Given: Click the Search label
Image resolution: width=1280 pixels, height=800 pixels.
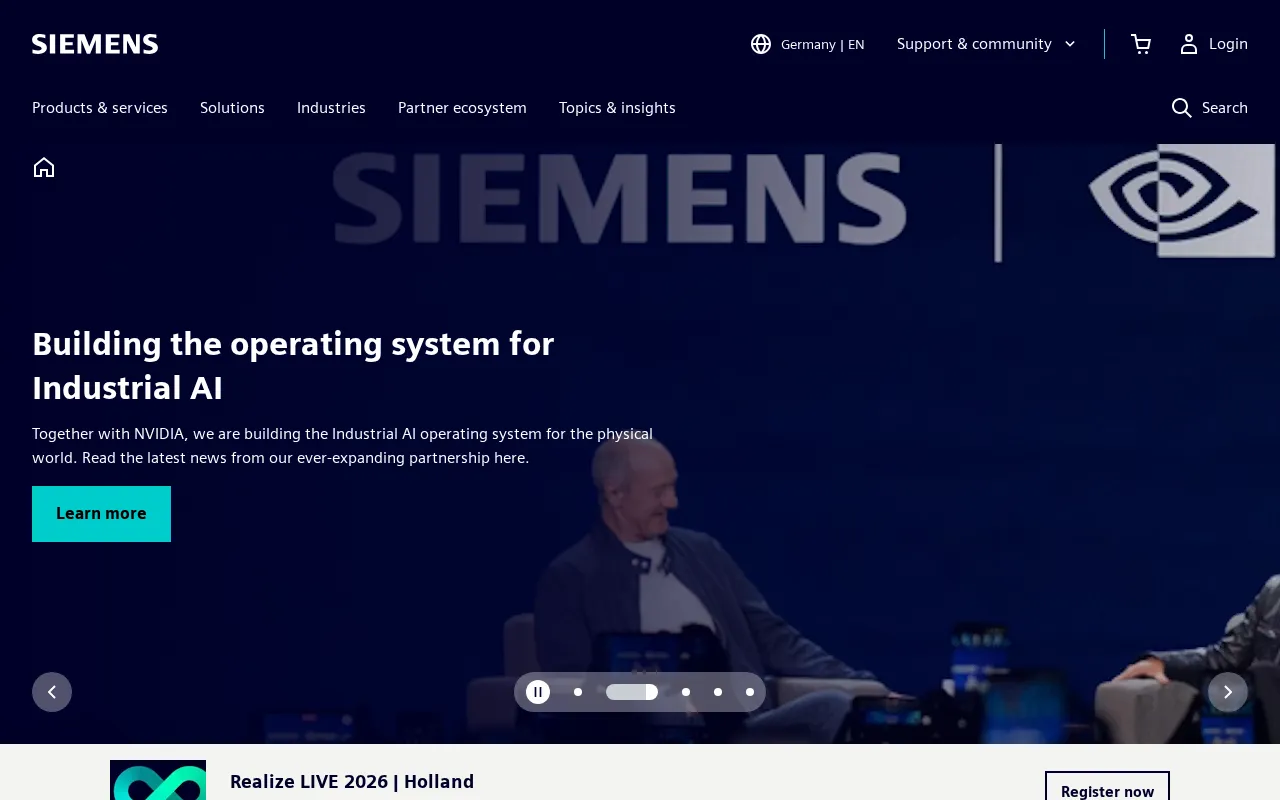Looking at the screenshot, I should point(1225,108).
